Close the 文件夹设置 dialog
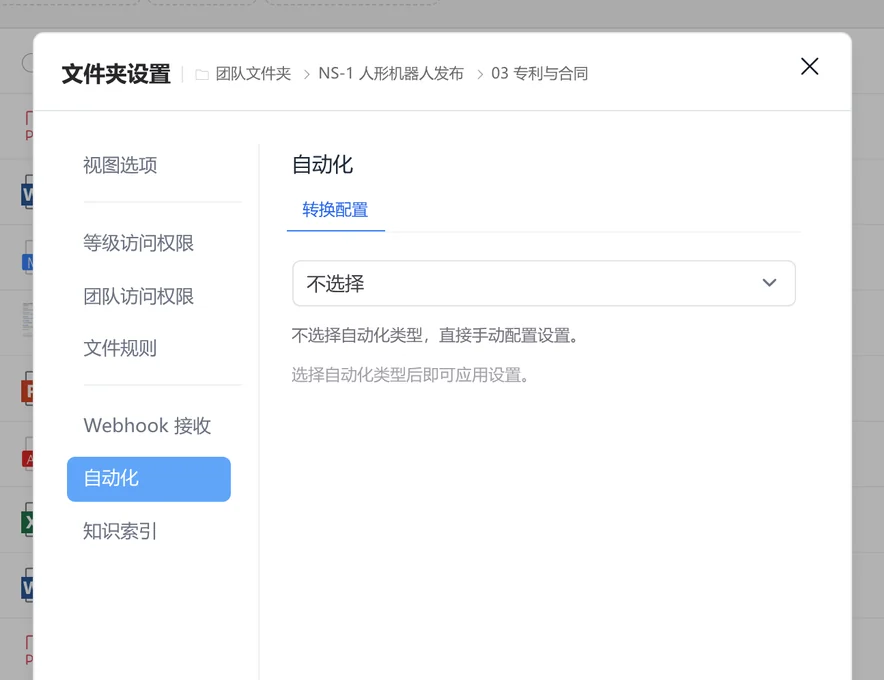Screen dimensions: 884x680 pos(810,67)
